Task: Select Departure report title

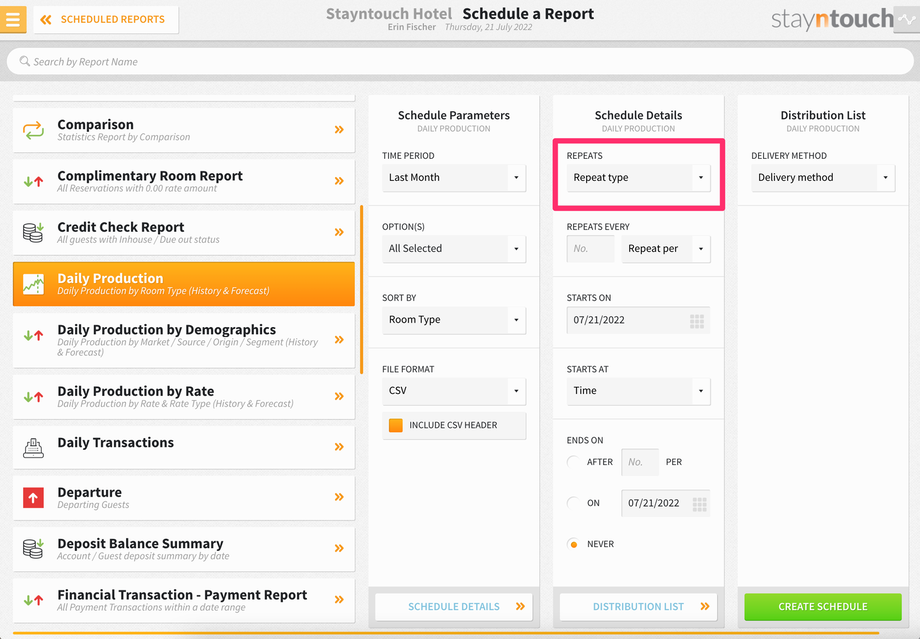Action: (90, 492)
